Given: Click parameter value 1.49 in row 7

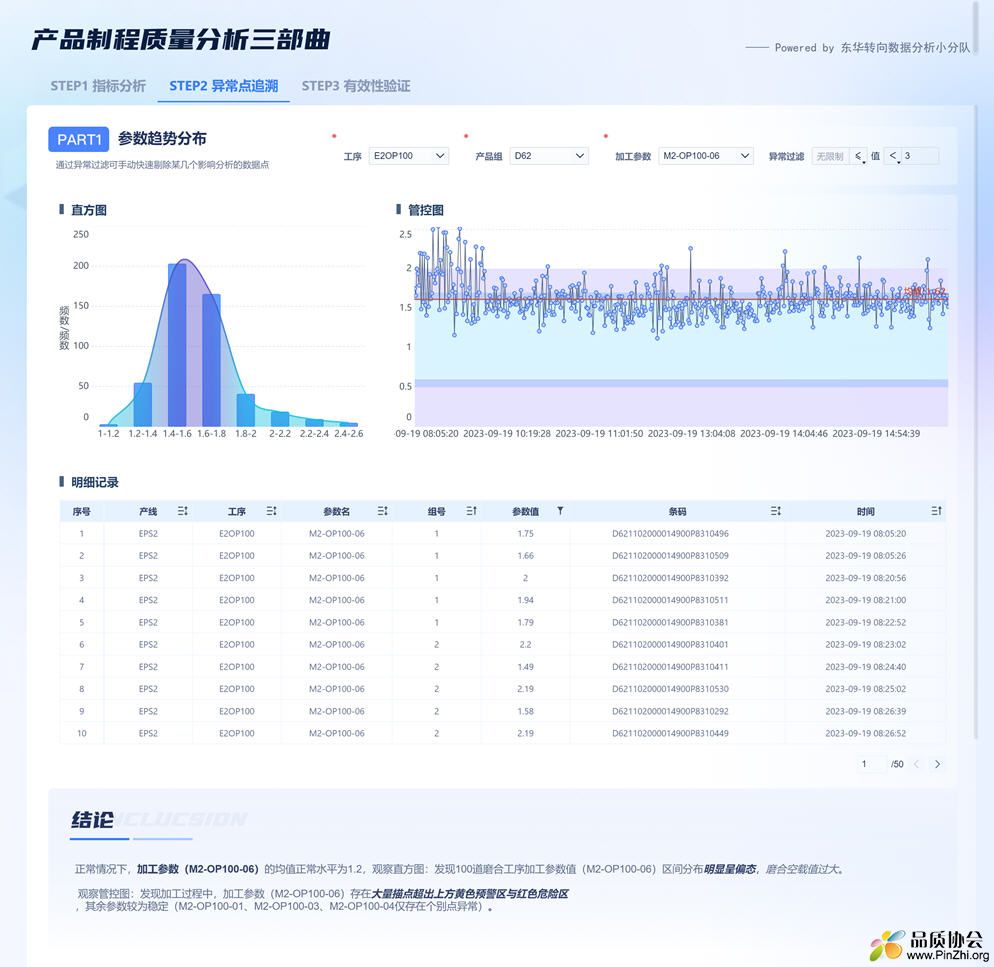Looking at the screenshot, I should [x=526, y=667].
